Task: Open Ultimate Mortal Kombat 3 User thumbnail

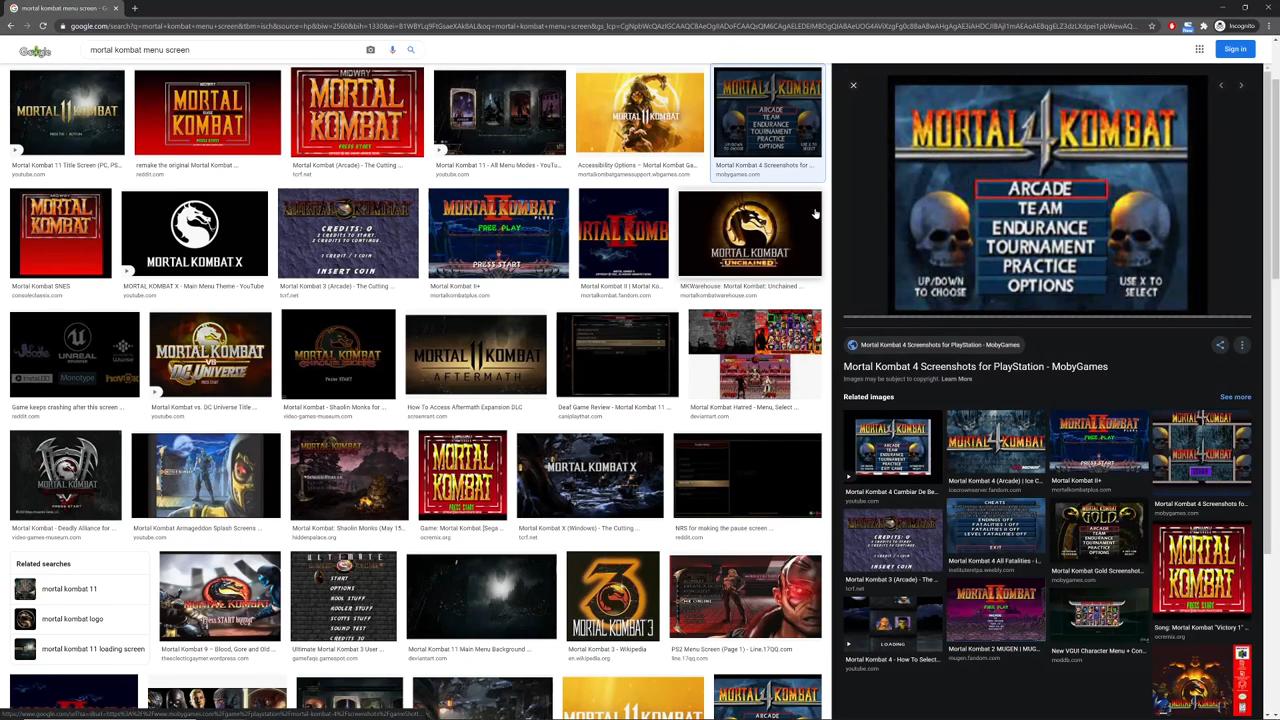Action: [x=343, y=597]
